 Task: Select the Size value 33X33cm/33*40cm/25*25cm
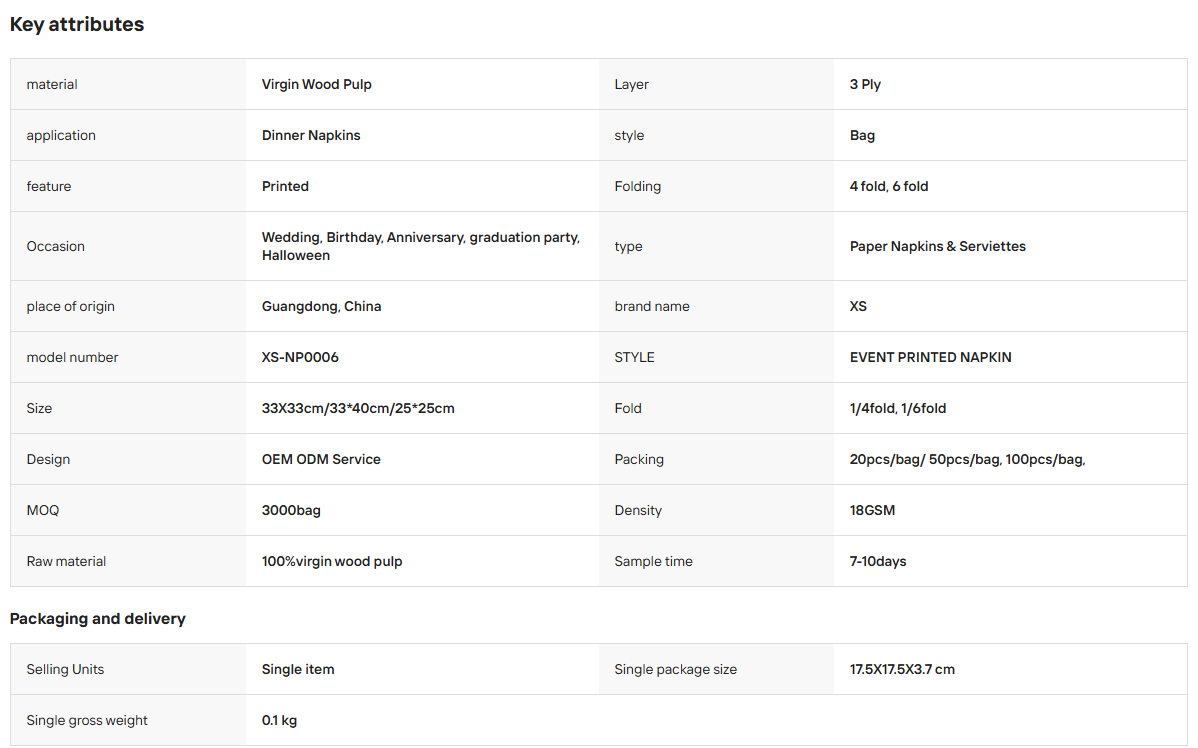click(358, 408)
